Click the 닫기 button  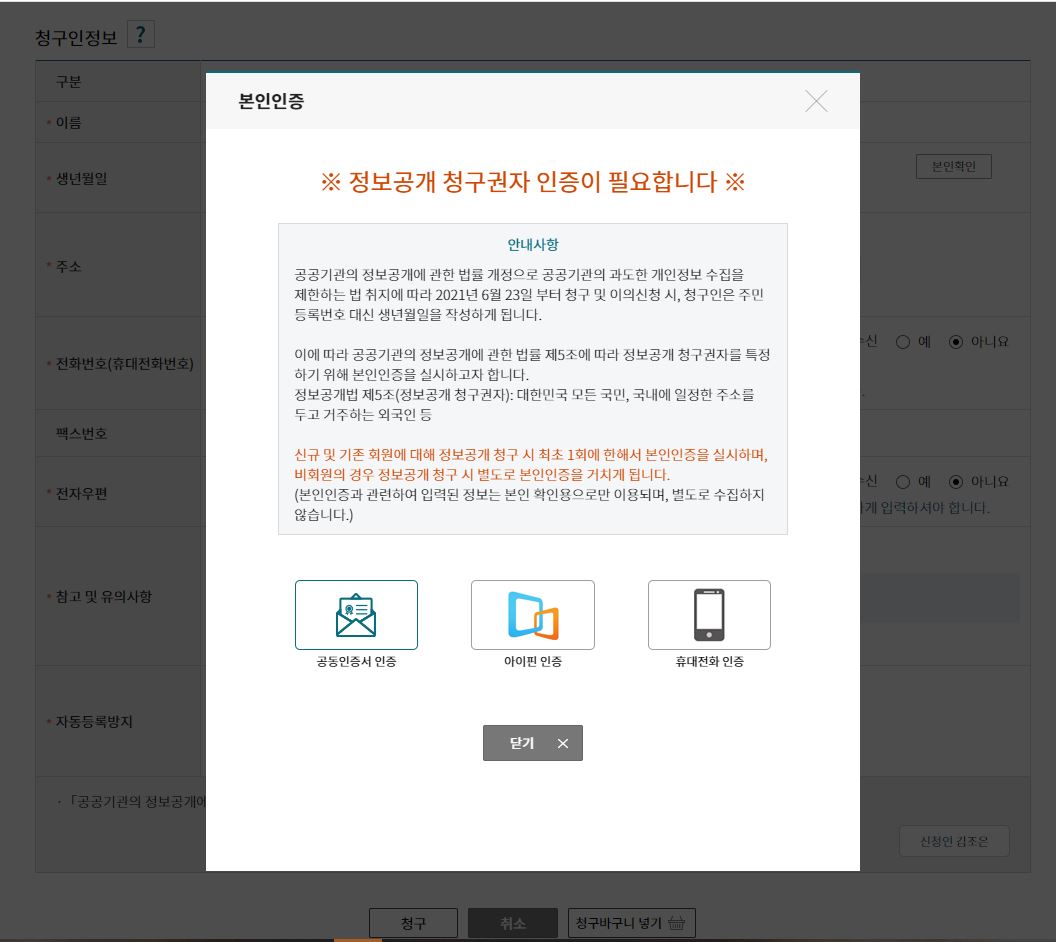[533, 743]
